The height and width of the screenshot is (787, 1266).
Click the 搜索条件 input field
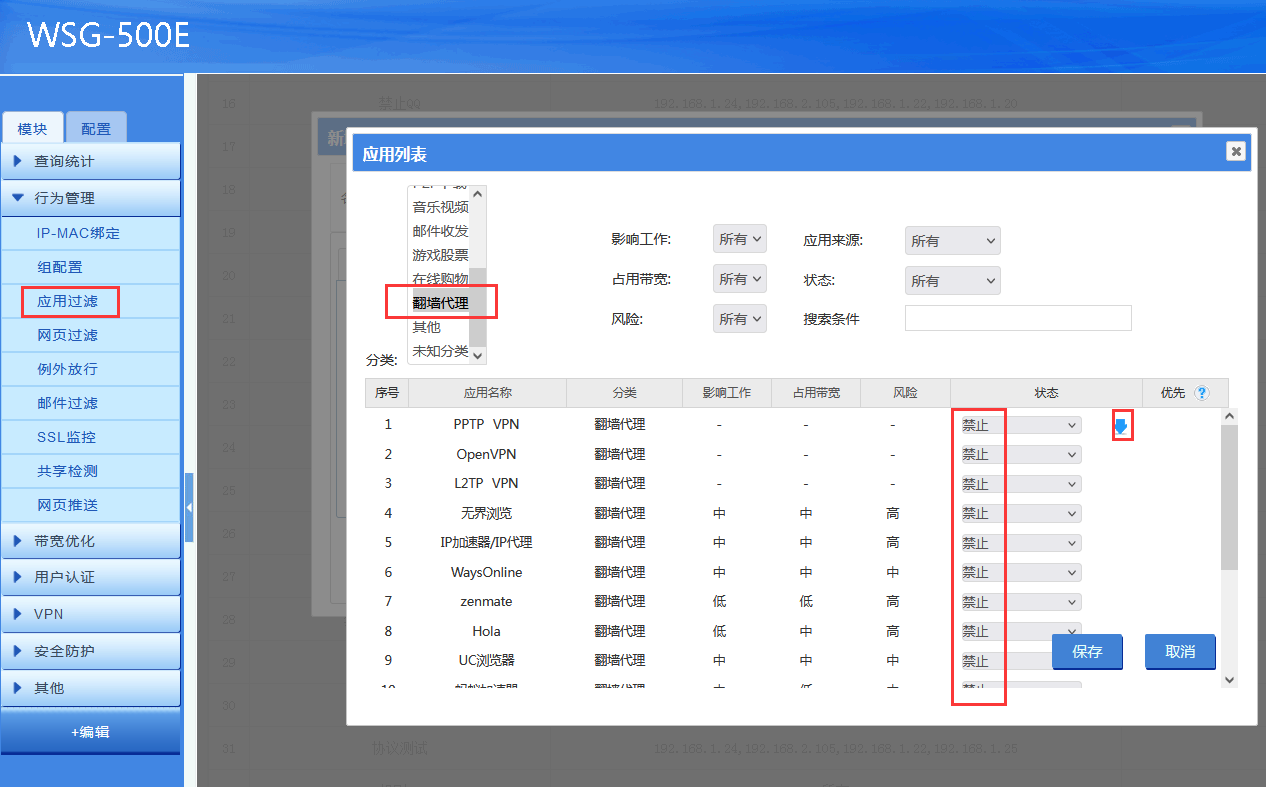click(x=1018, y=318)
